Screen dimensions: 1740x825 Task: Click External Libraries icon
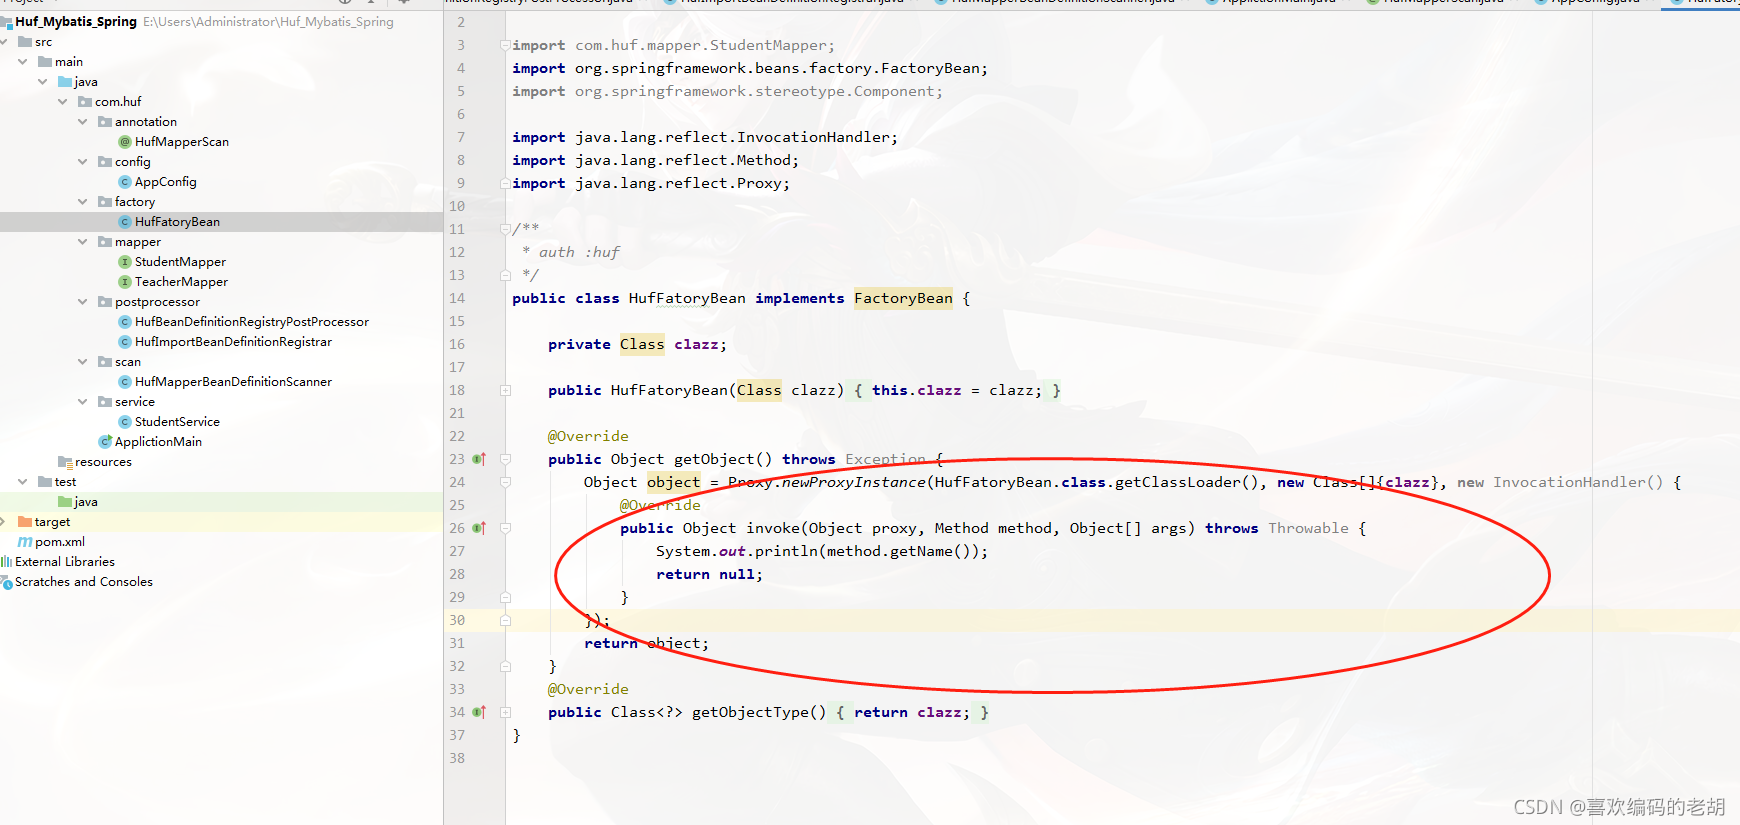pos(6,562)
